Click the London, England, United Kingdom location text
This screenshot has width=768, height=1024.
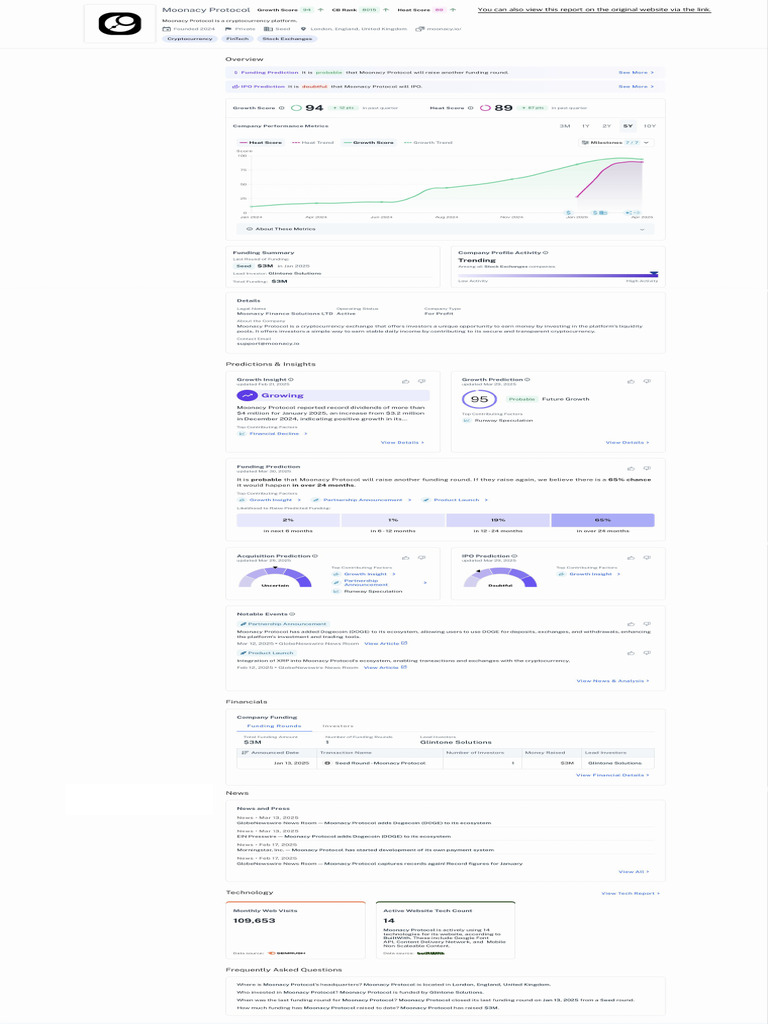tap(358, 29)
